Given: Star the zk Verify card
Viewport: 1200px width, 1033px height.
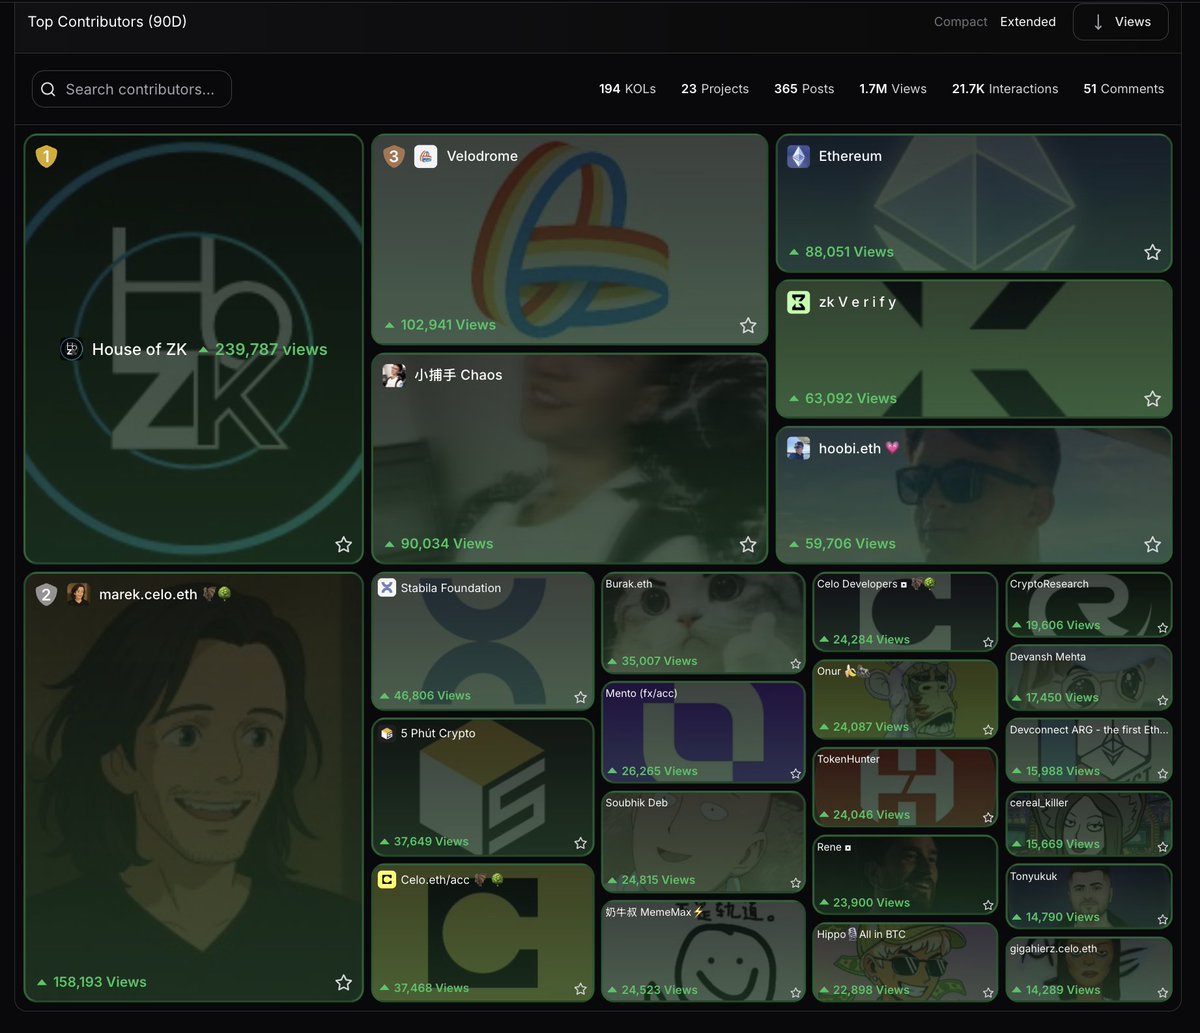Looking at the screenshot, I should pyautogui.click(x=1152, y=399).
